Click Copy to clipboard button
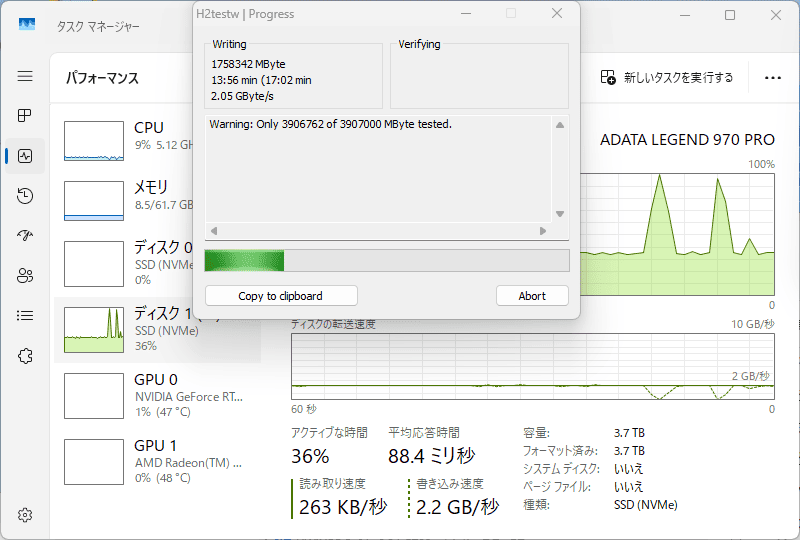This screenshot has height=540, width=800. [x=280, y=296]
